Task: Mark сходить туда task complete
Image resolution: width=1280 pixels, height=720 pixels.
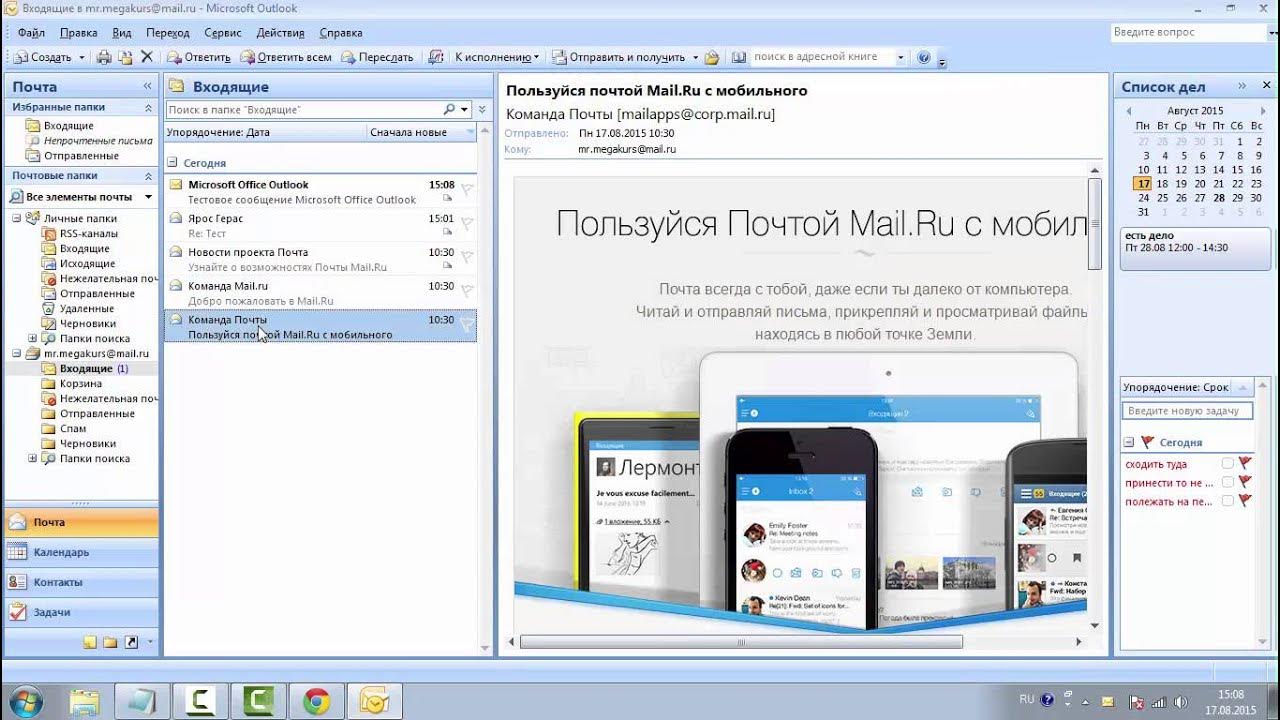Action: [x=1227, y=464]
